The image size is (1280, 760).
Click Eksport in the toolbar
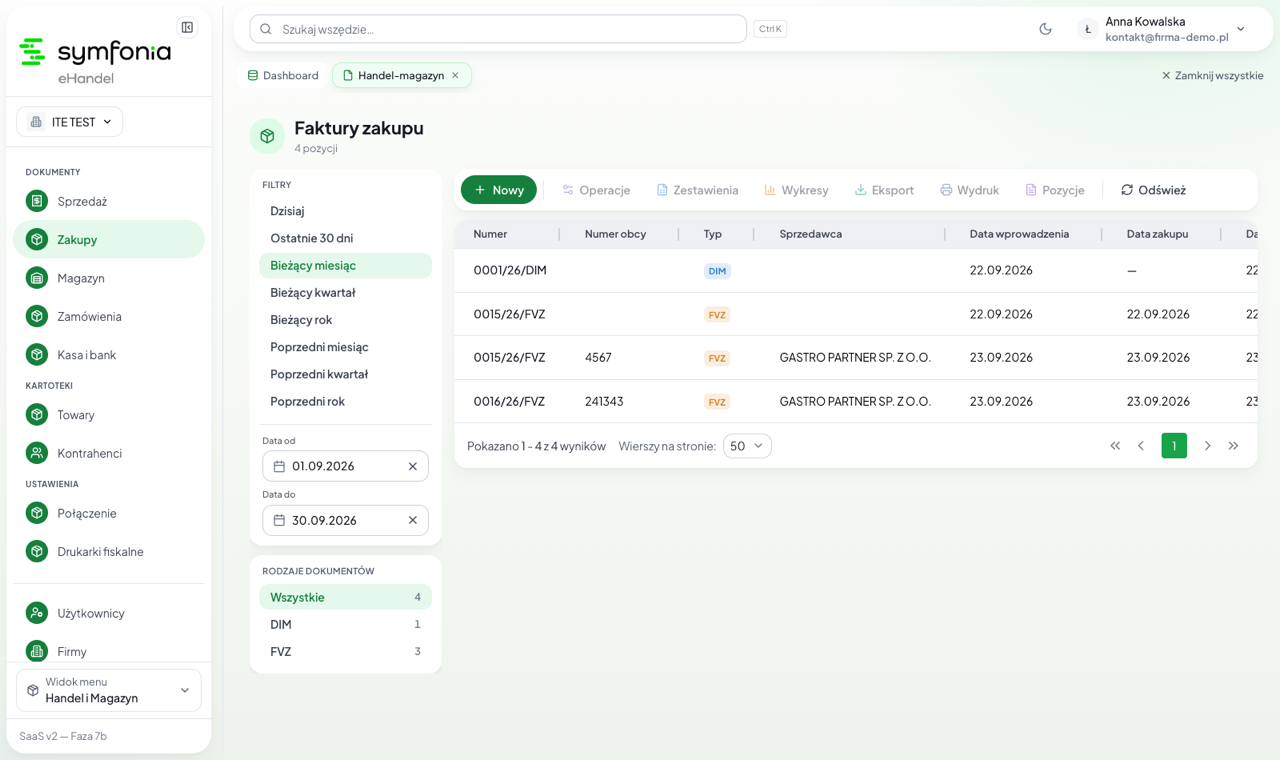tap(884, 190)
